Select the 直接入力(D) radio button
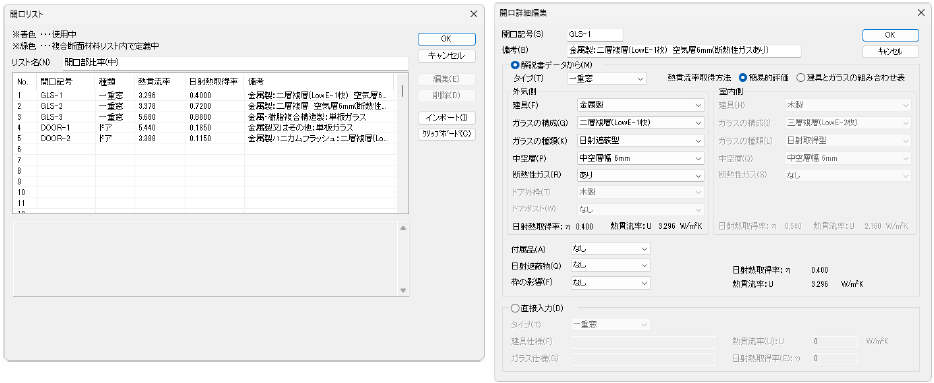This screenshot has height=383, width=934. click(x=515, y=308)
